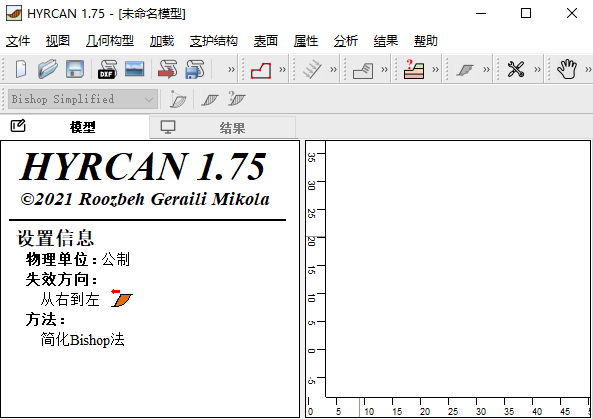Switch to the 模型 tab
The height and width of the screenshot is (419, 593).
[x=75, y=127]
